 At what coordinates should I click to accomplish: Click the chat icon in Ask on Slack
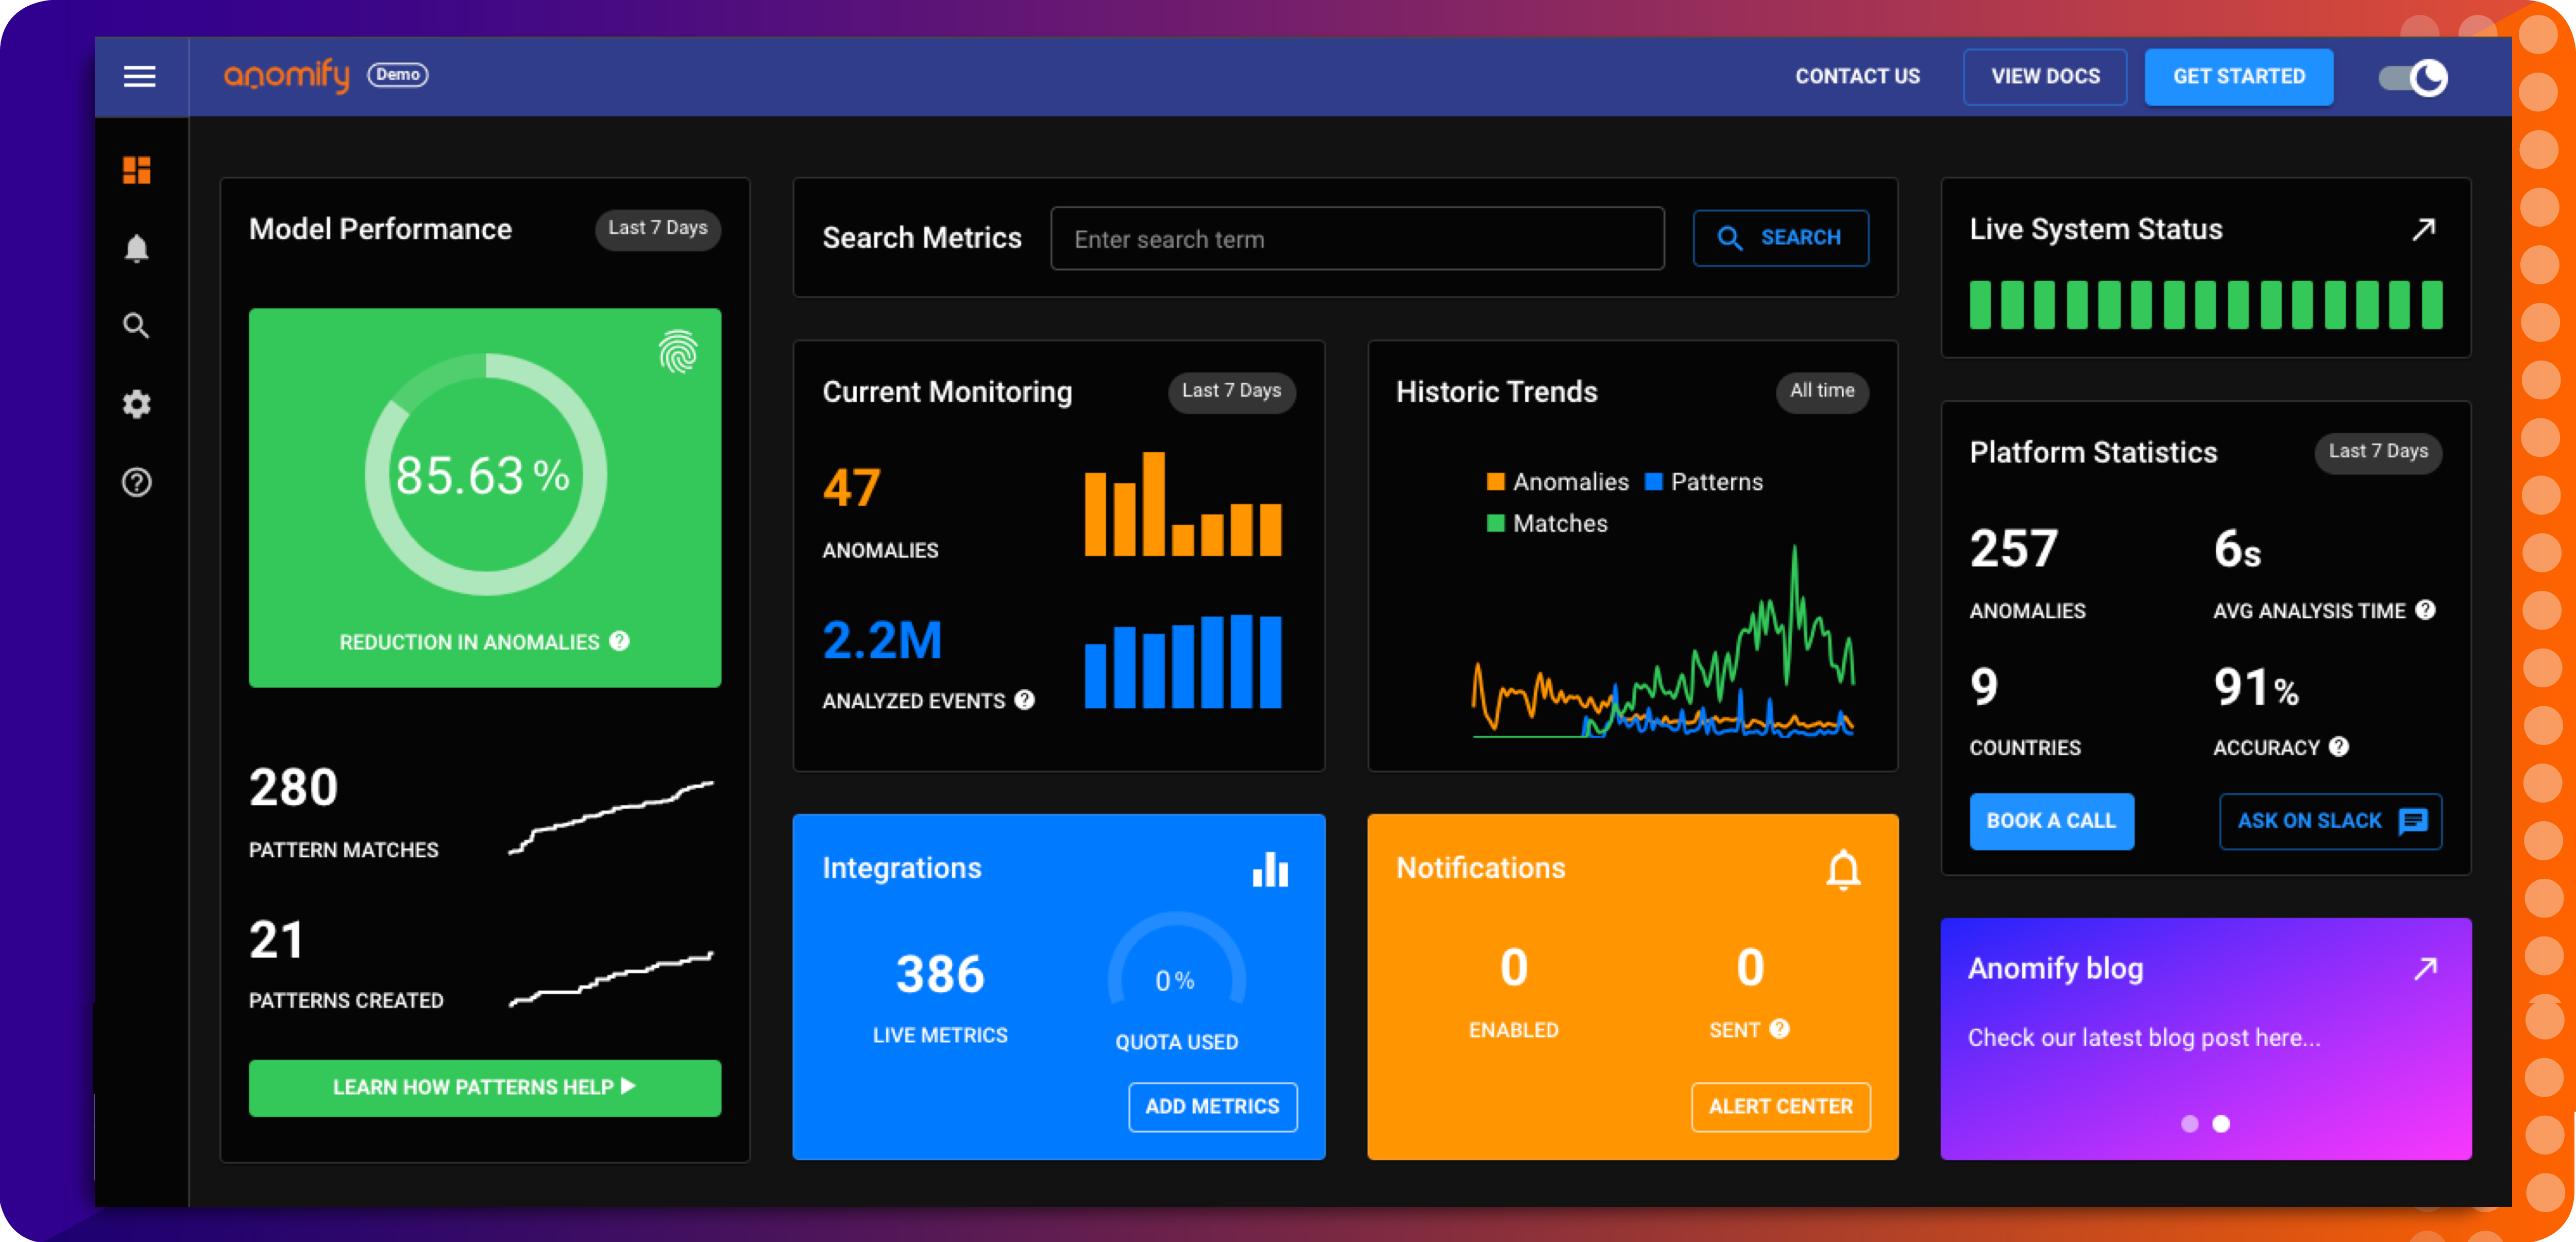[2413, 821]
